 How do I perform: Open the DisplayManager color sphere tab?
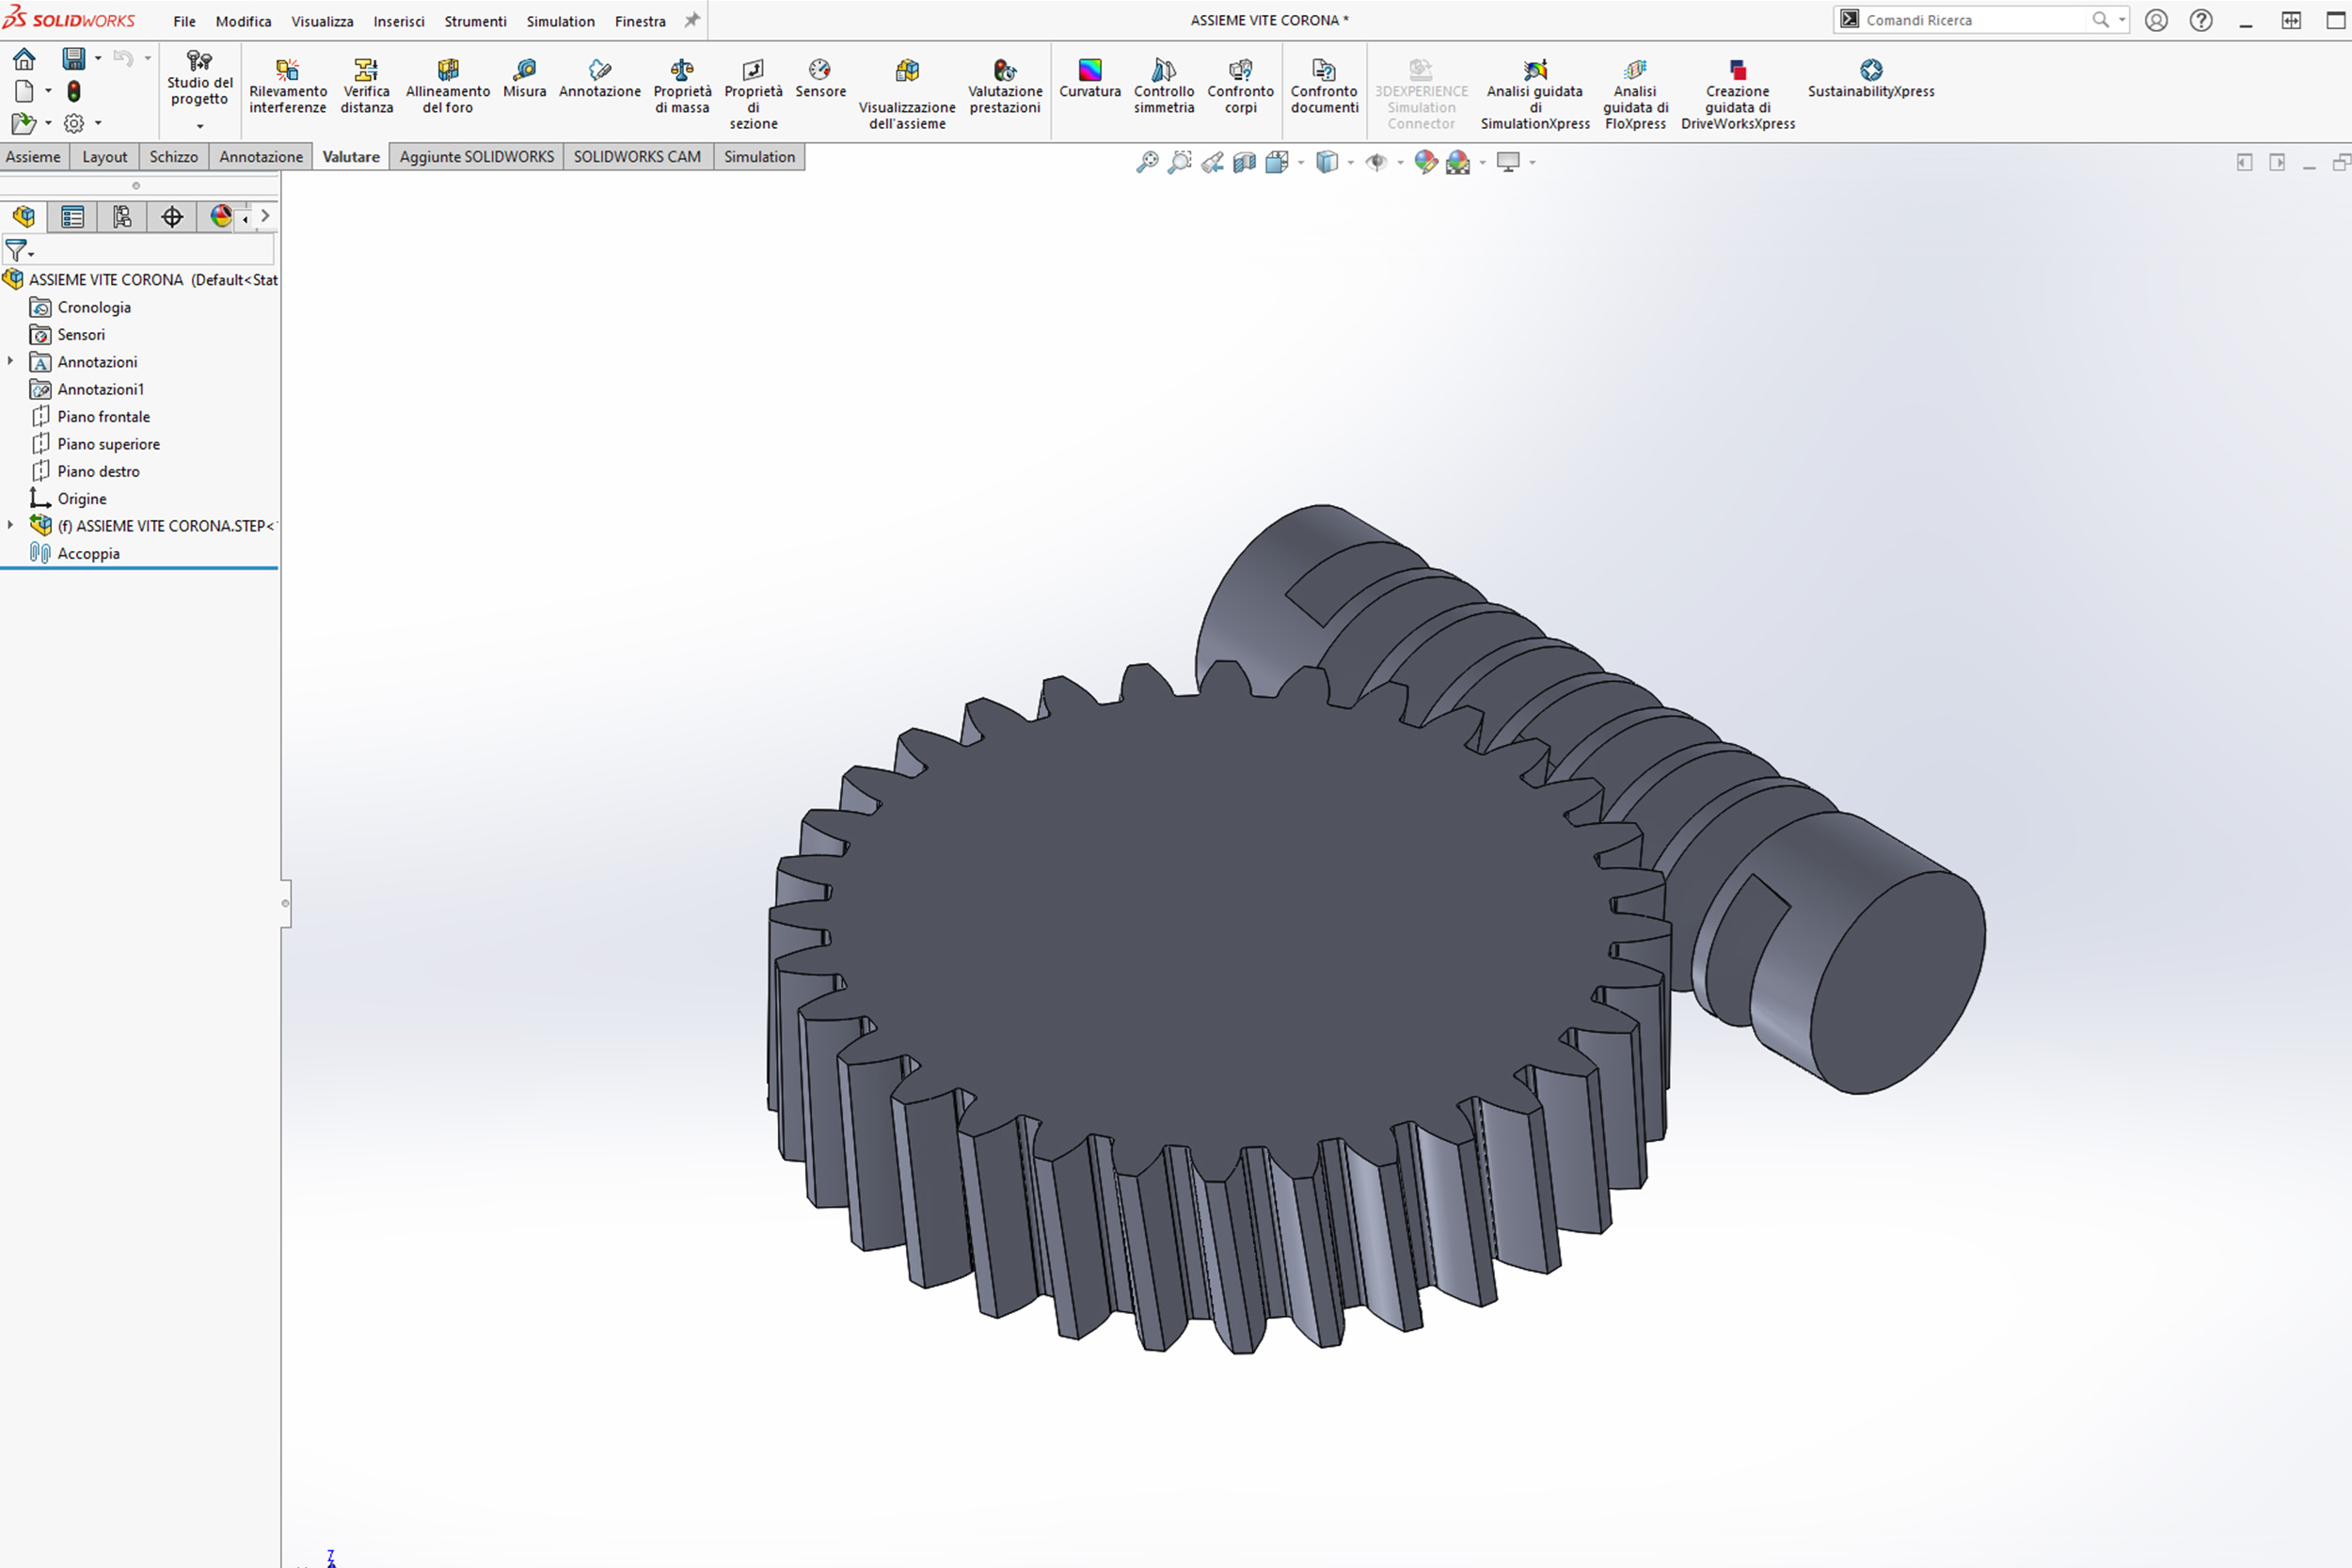[x=221, y=217]
